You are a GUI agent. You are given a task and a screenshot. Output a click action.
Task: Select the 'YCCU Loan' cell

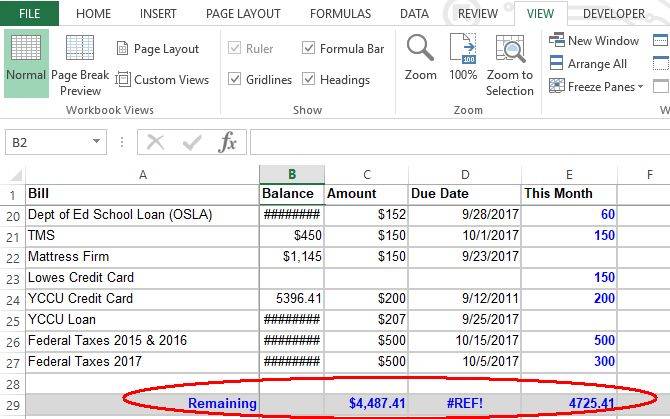142,319
